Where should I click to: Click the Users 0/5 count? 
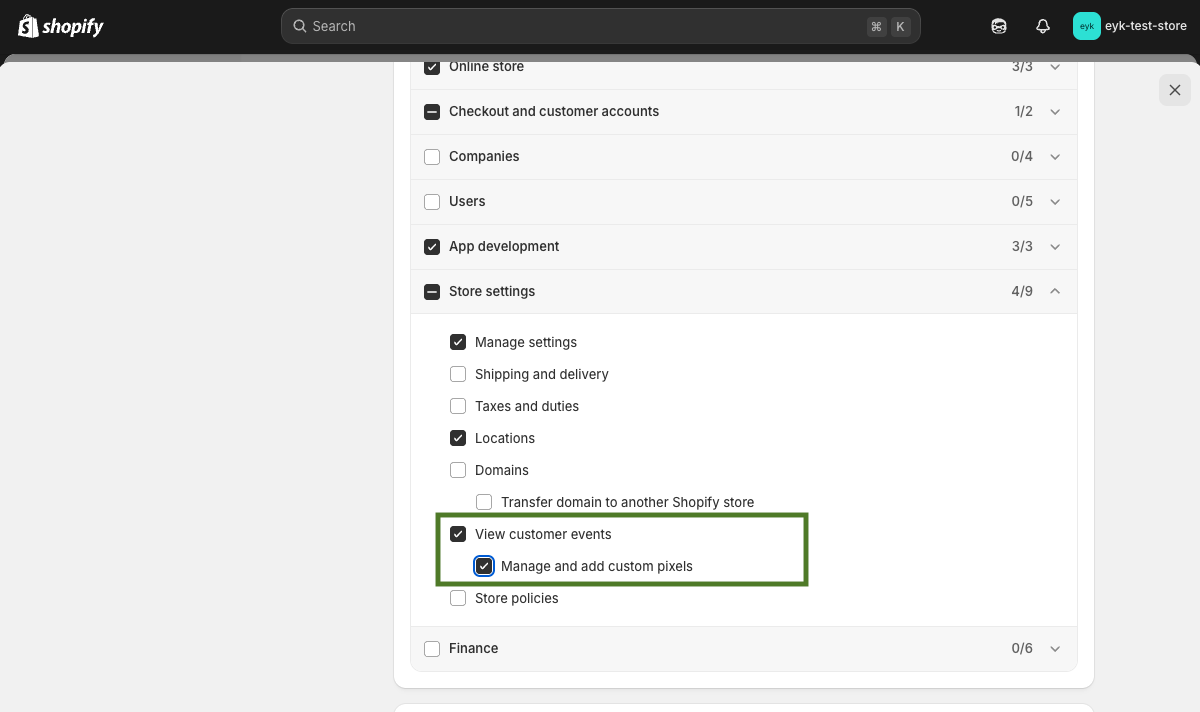click(1022, 202)
